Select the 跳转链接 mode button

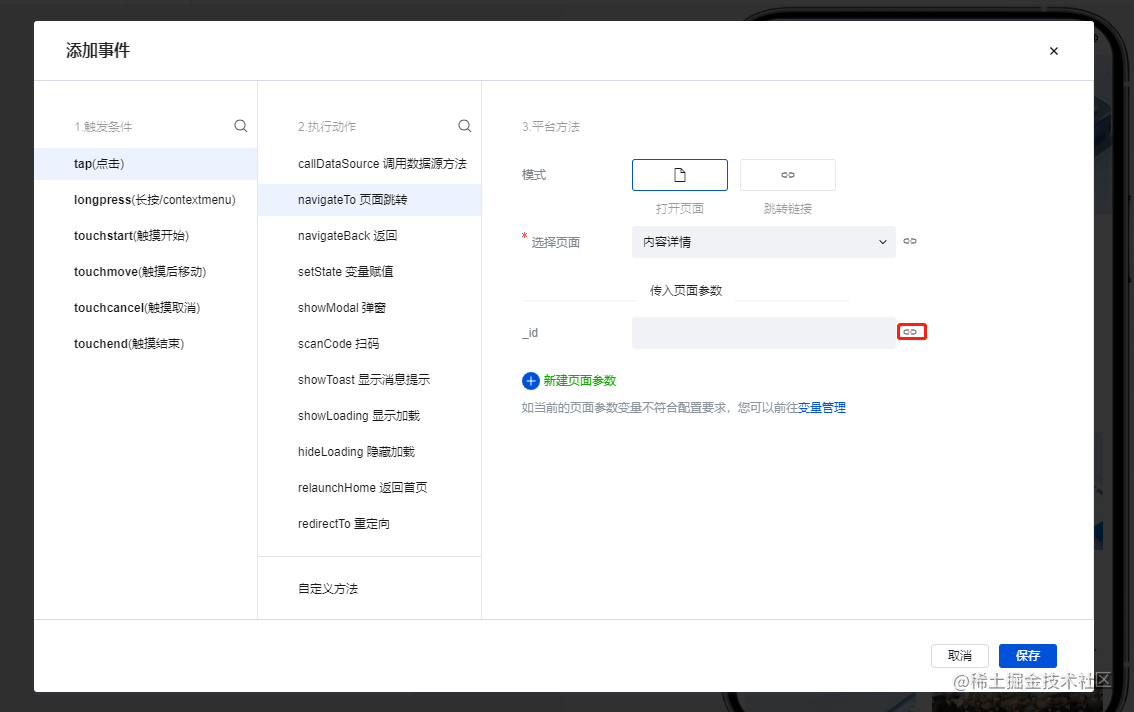pyautogui.click(x=788, y=175)
